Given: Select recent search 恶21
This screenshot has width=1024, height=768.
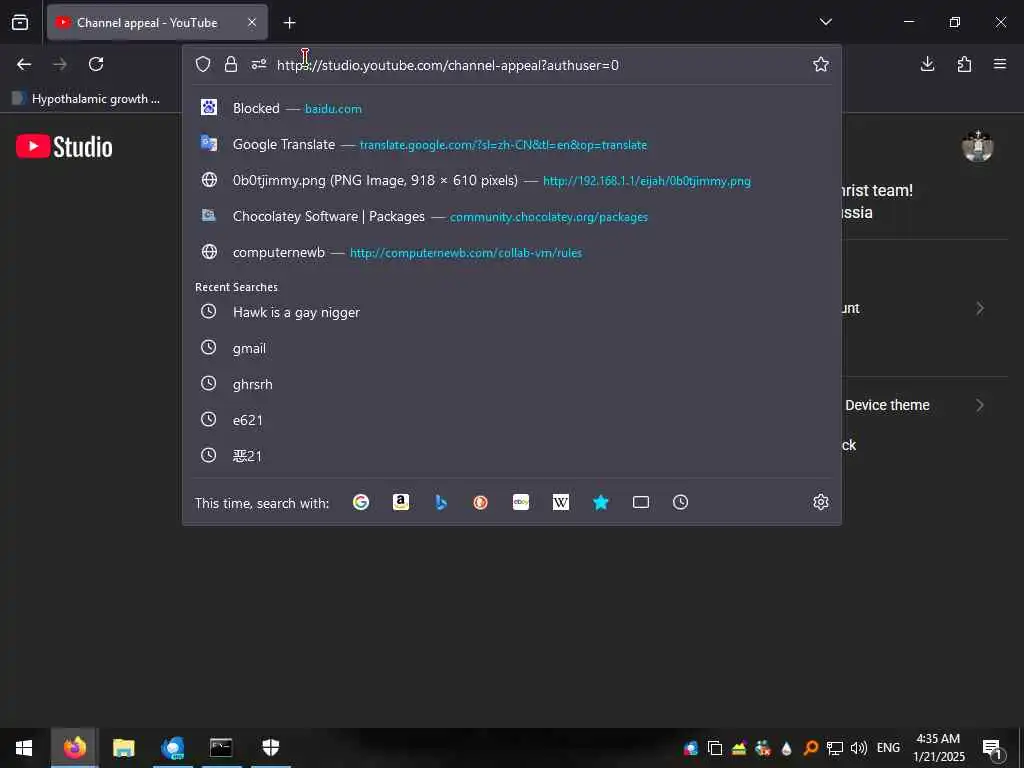Looking at the screenshot, I should (512, 456).
